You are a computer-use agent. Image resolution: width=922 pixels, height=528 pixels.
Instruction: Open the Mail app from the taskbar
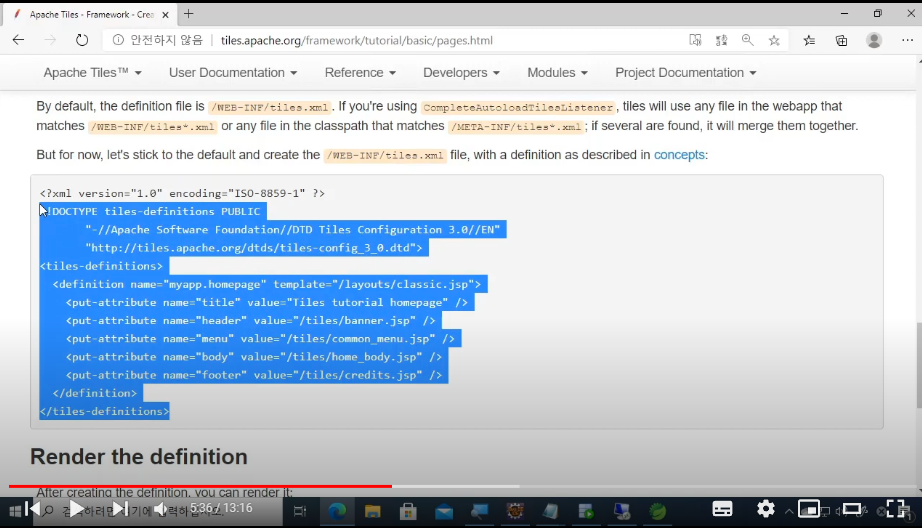[444, 511]
